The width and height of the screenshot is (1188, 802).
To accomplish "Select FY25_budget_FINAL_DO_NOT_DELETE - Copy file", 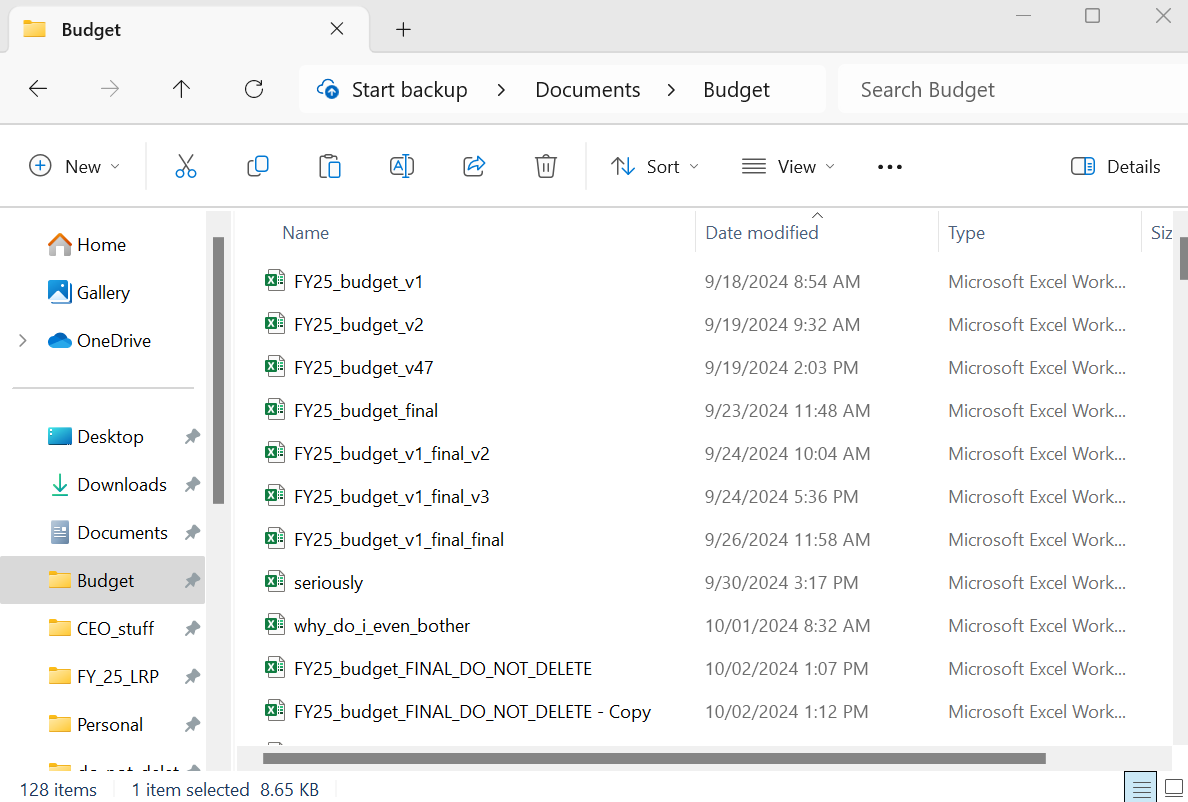I will tap(472, 711).
